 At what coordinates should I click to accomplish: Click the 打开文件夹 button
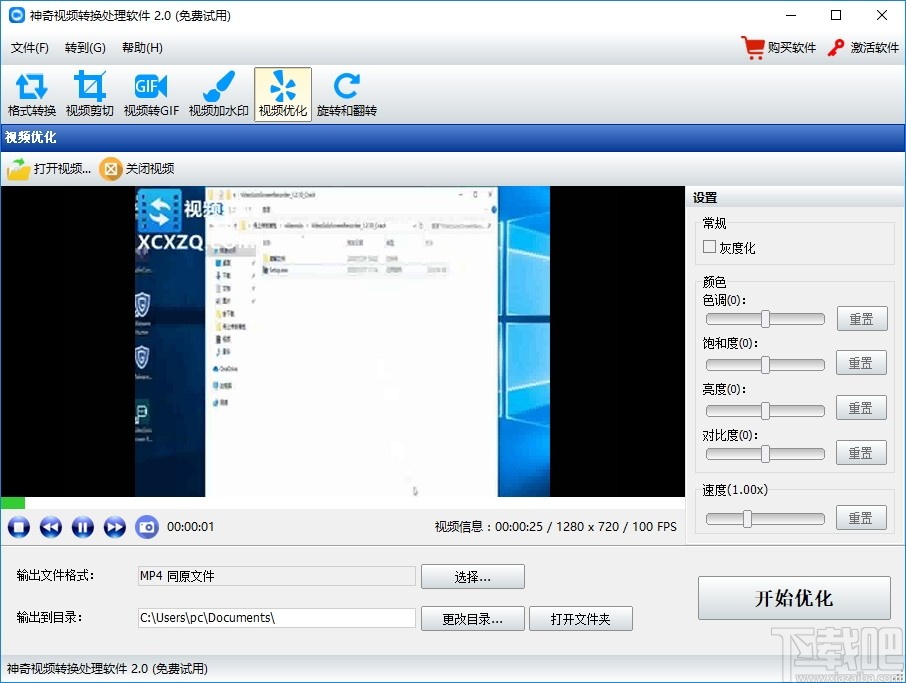pos(581,619)
